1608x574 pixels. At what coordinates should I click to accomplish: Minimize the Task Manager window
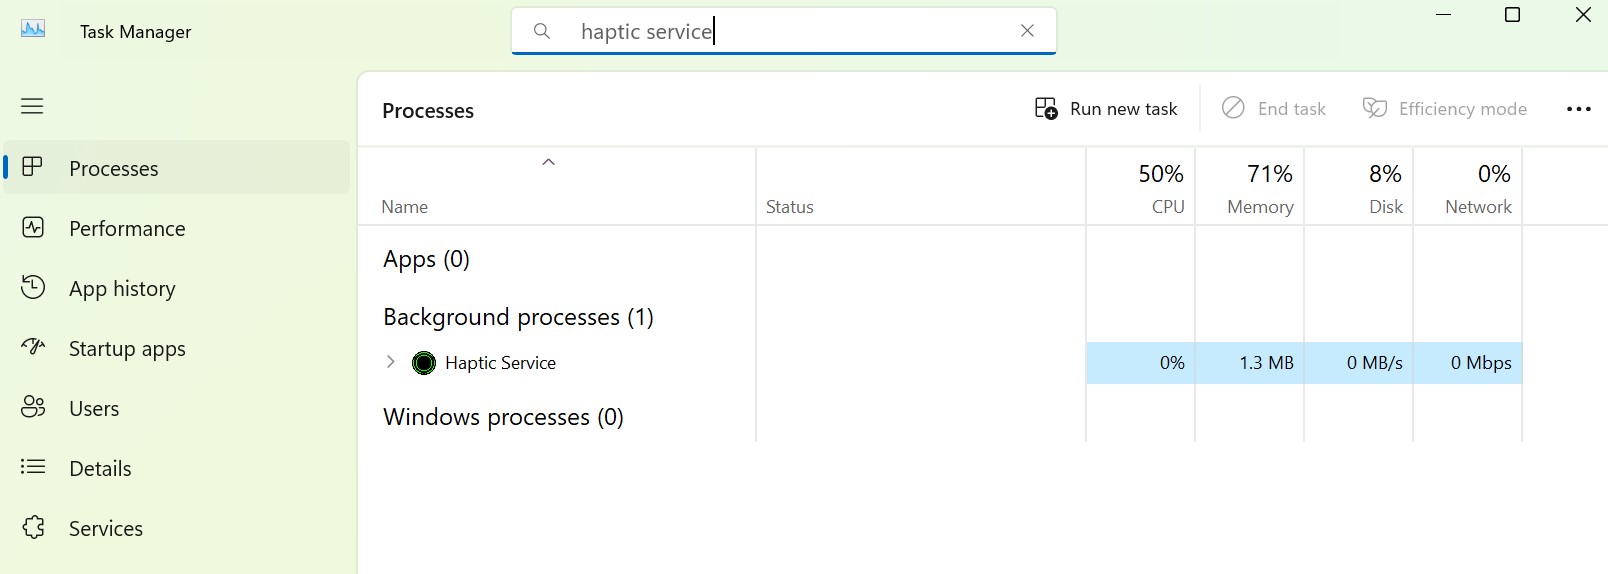[x=1443, y=15]
